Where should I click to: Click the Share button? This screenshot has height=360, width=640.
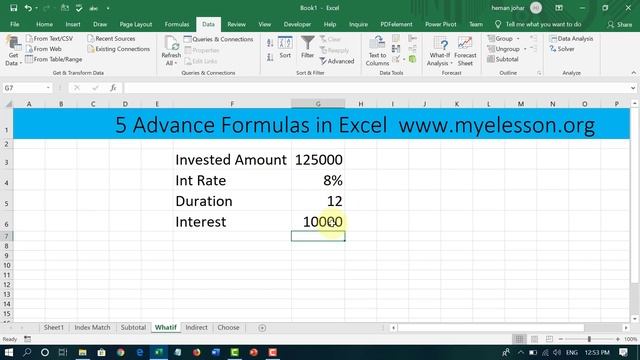tap(619, 24)
